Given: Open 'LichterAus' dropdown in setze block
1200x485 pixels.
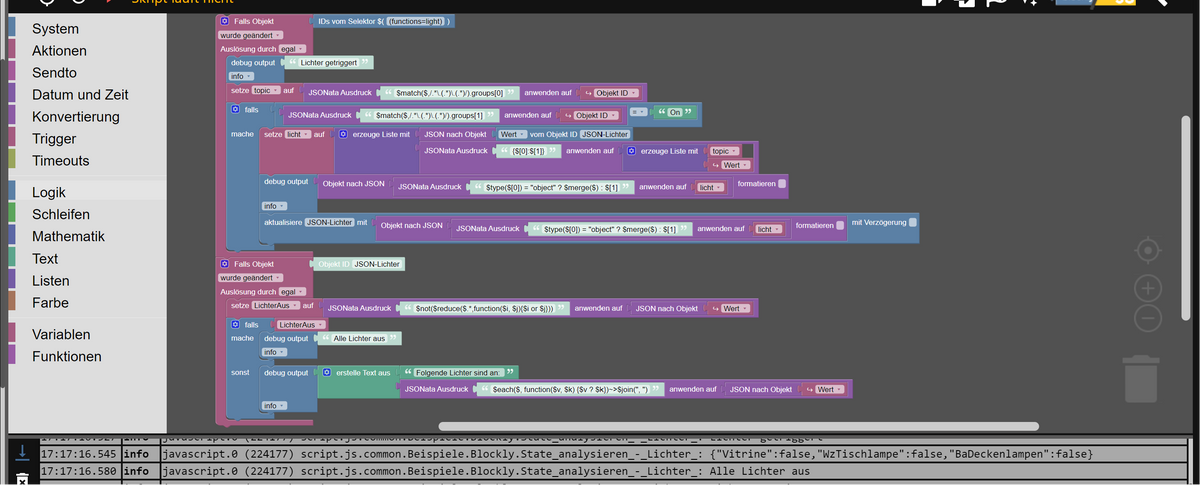Looking at the screenshot, I should pos(275,304).
